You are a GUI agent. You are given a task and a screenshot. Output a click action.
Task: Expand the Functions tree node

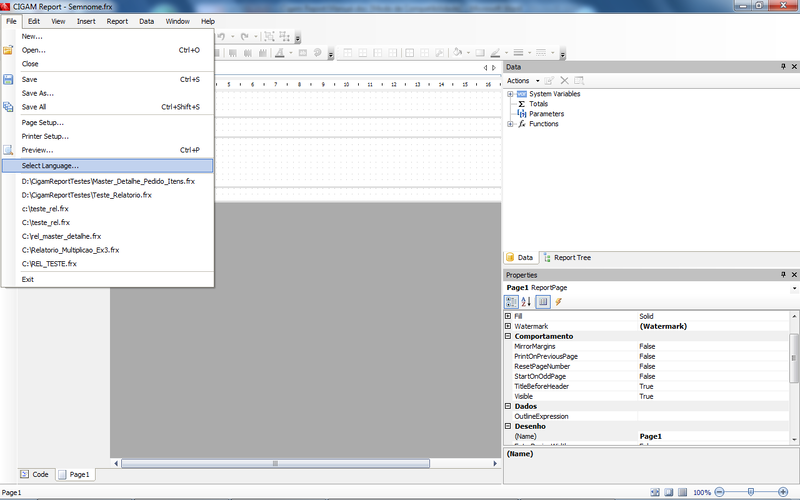(x=510, y=124)
